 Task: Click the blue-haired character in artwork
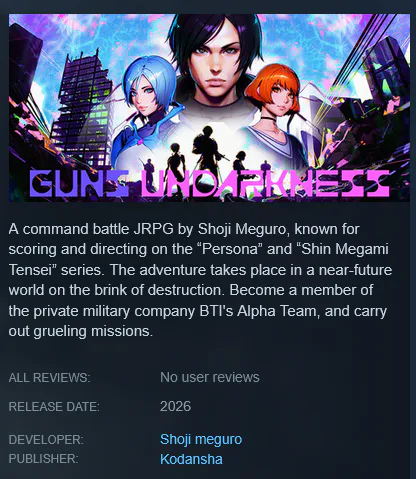pos(147,110)
